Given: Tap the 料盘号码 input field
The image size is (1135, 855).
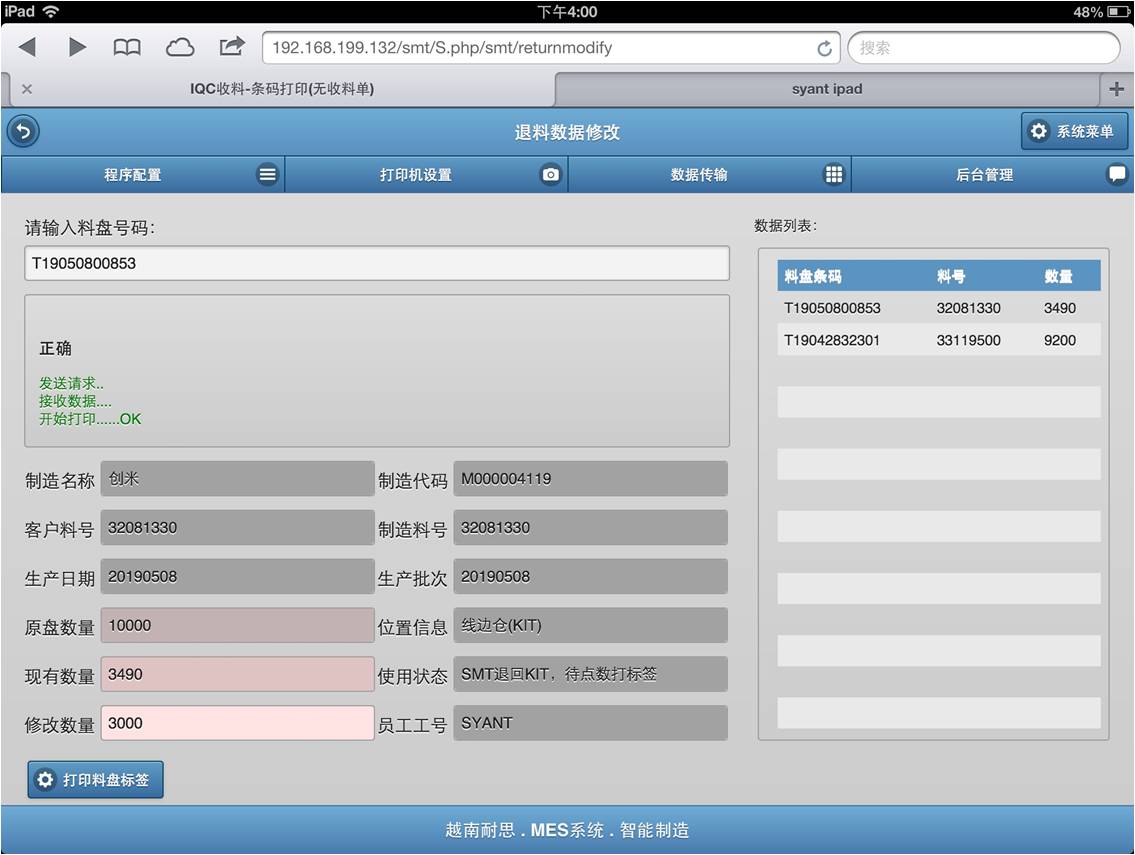Looking at the screenshot, I should point(377,264).
